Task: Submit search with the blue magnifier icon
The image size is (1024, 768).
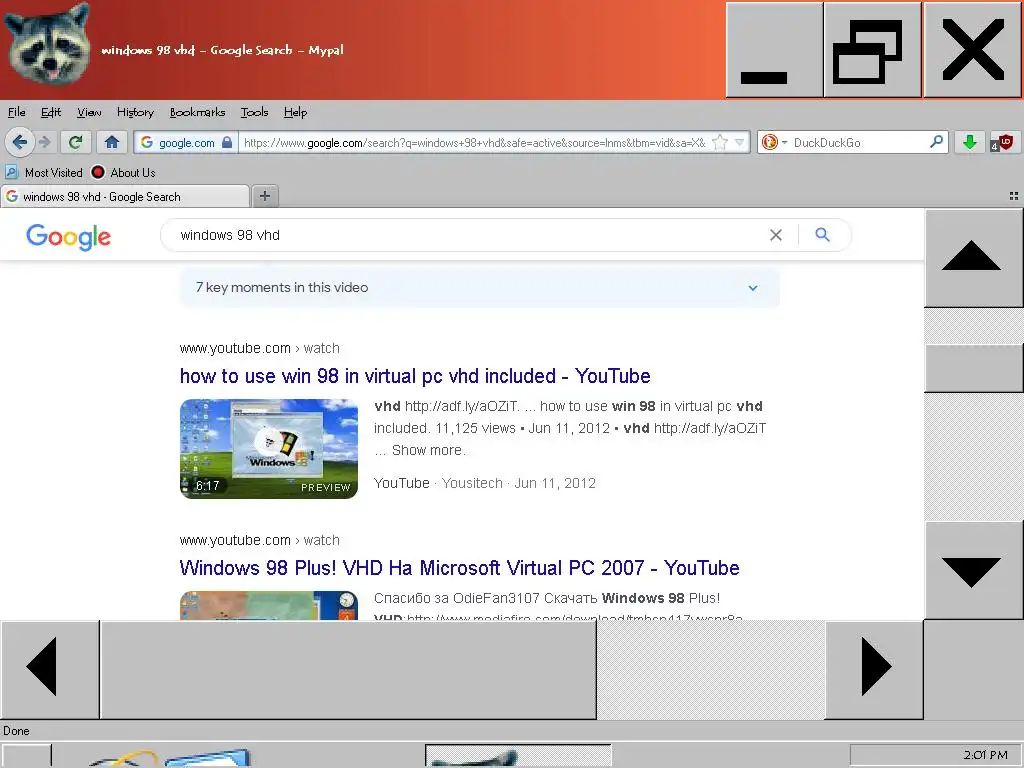Action: [822, 234]
